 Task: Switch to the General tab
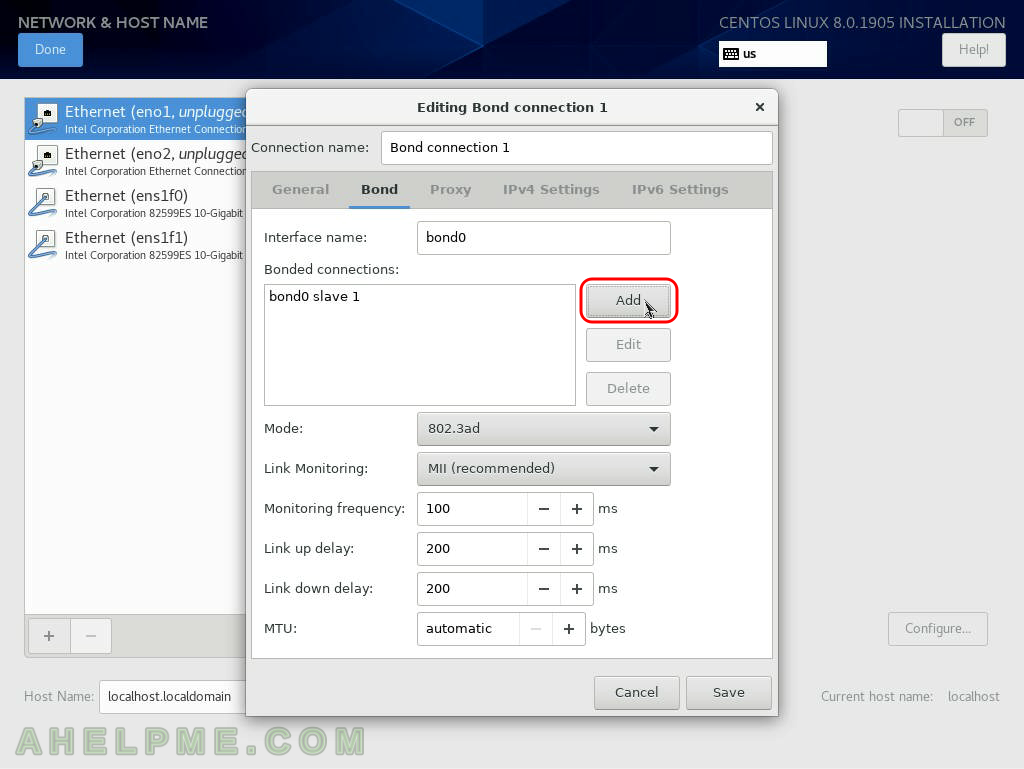tap(300, 190)
